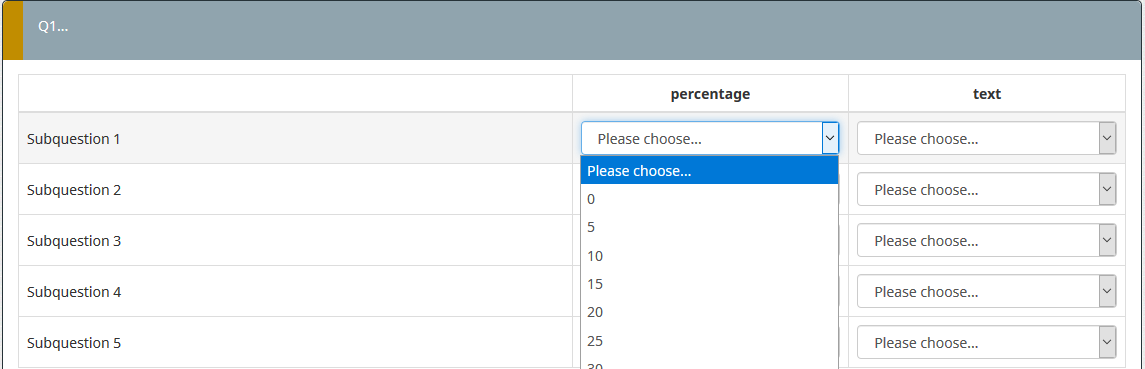Pick 25 in the percentage options
Image resolution: width=1145 pixels, height=369 pixels.
709,341
